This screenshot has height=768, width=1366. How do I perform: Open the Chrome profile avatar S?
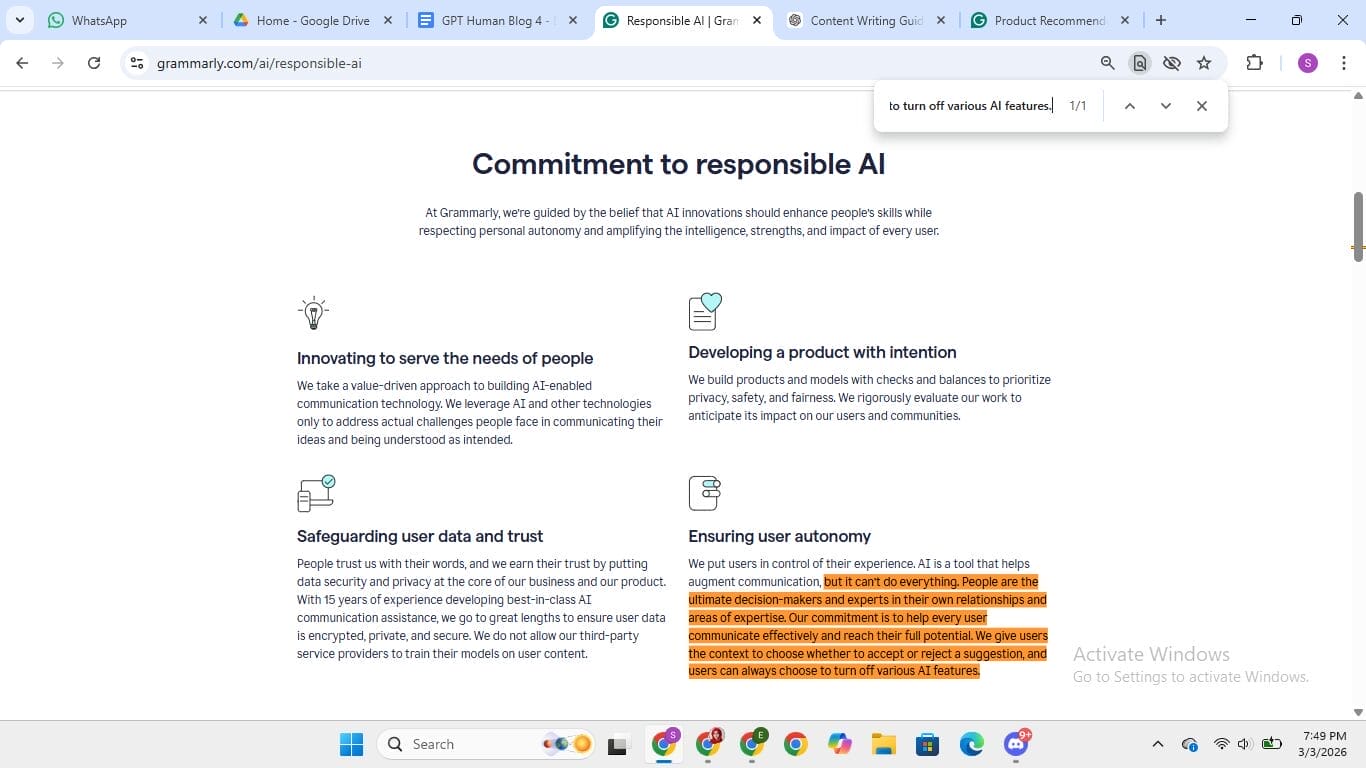click(1308, 63)
